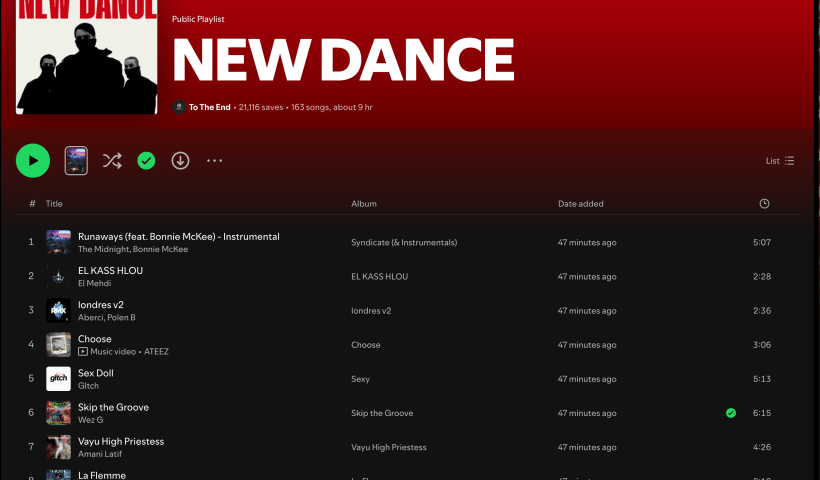Download the NEW DANCE playlist
Image resolution: width=820 pixels, height=480 pixels.
point(180,160)
